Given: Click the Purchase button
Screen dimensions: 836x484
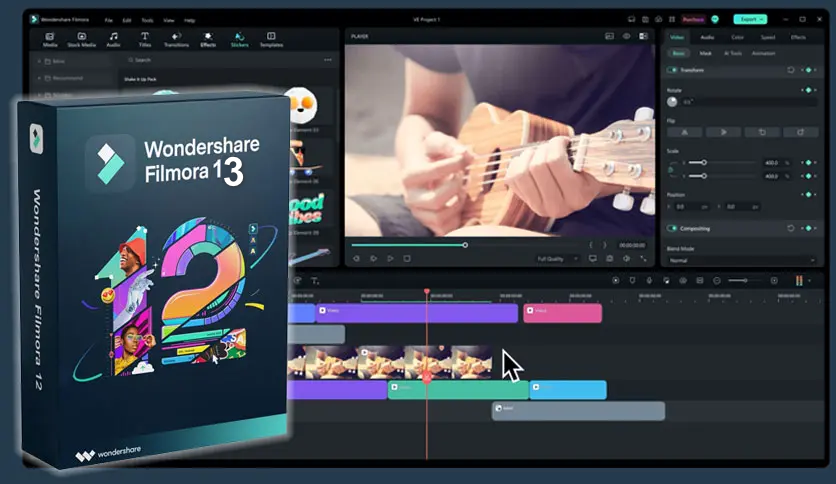Looking at the screenshot, I should (x=693, y=19).
